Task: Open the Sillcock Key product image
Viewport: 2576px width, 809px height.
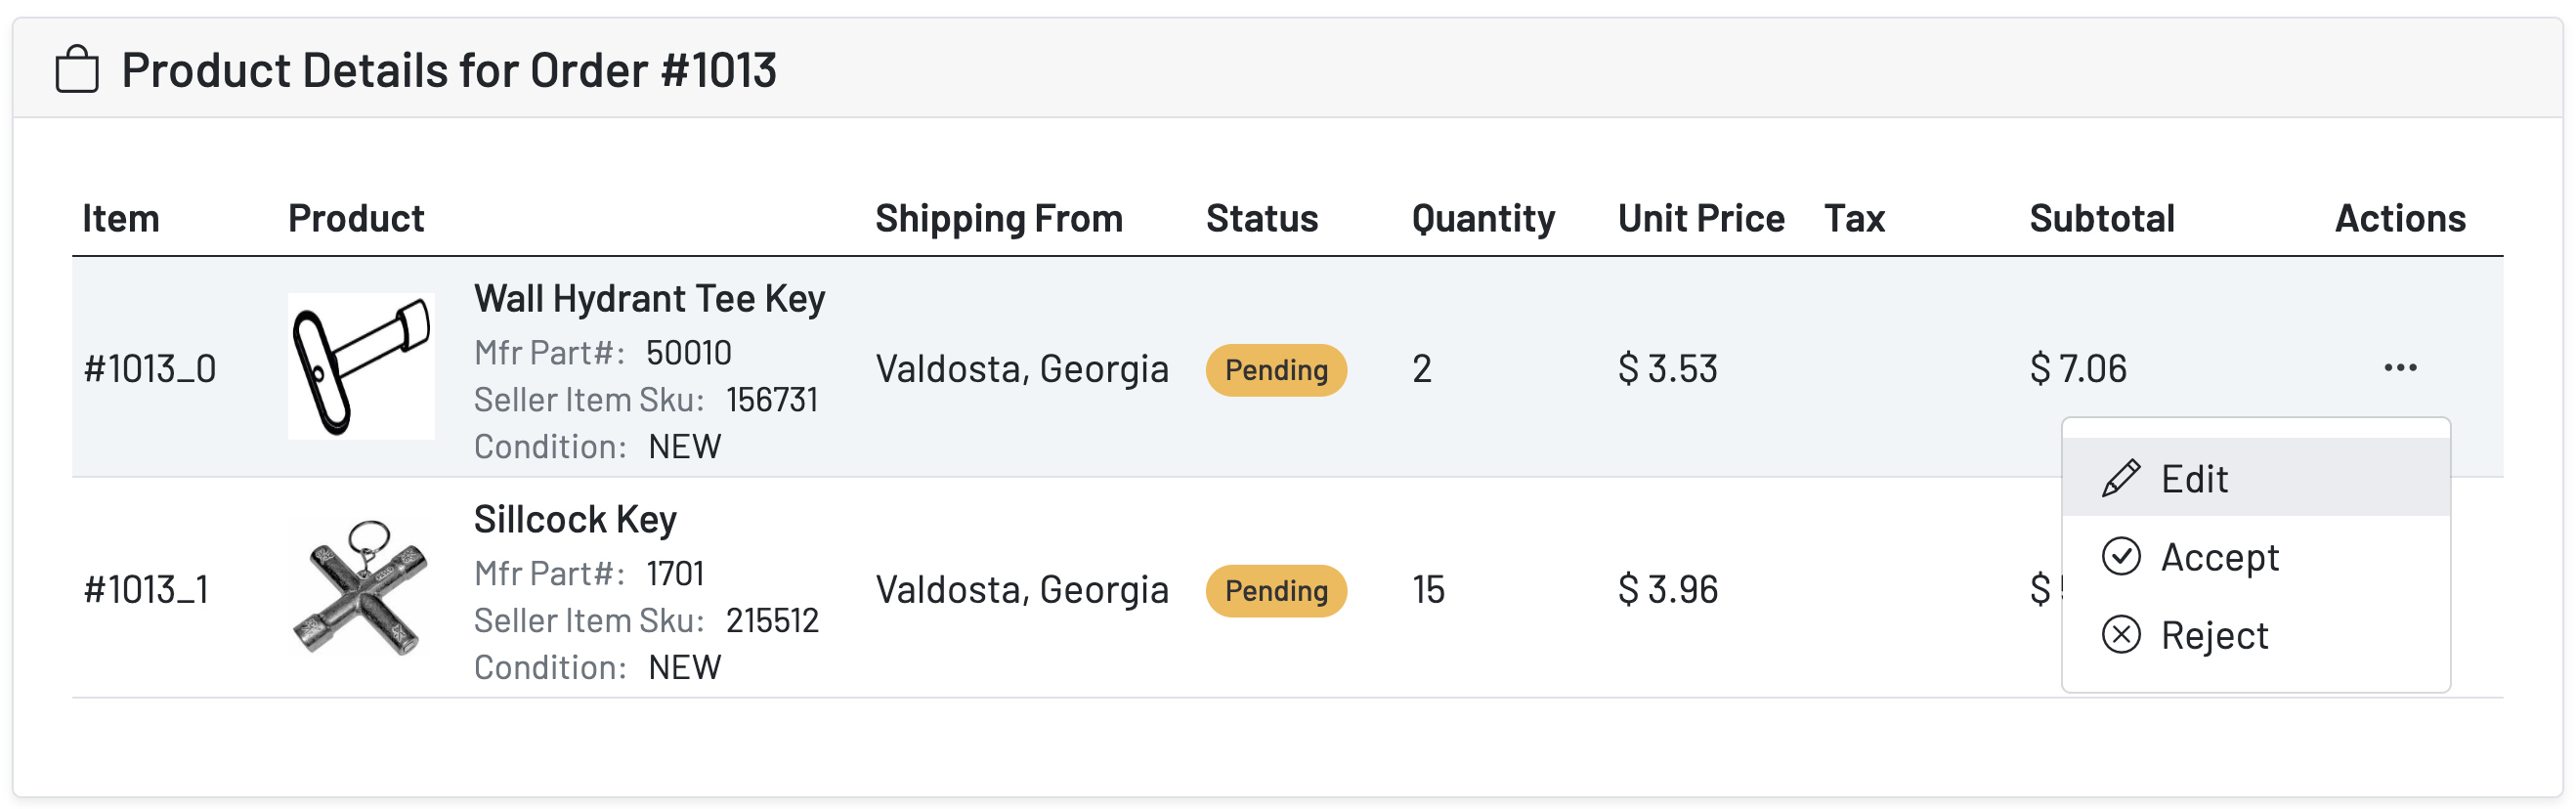Action: coord(361,587)
